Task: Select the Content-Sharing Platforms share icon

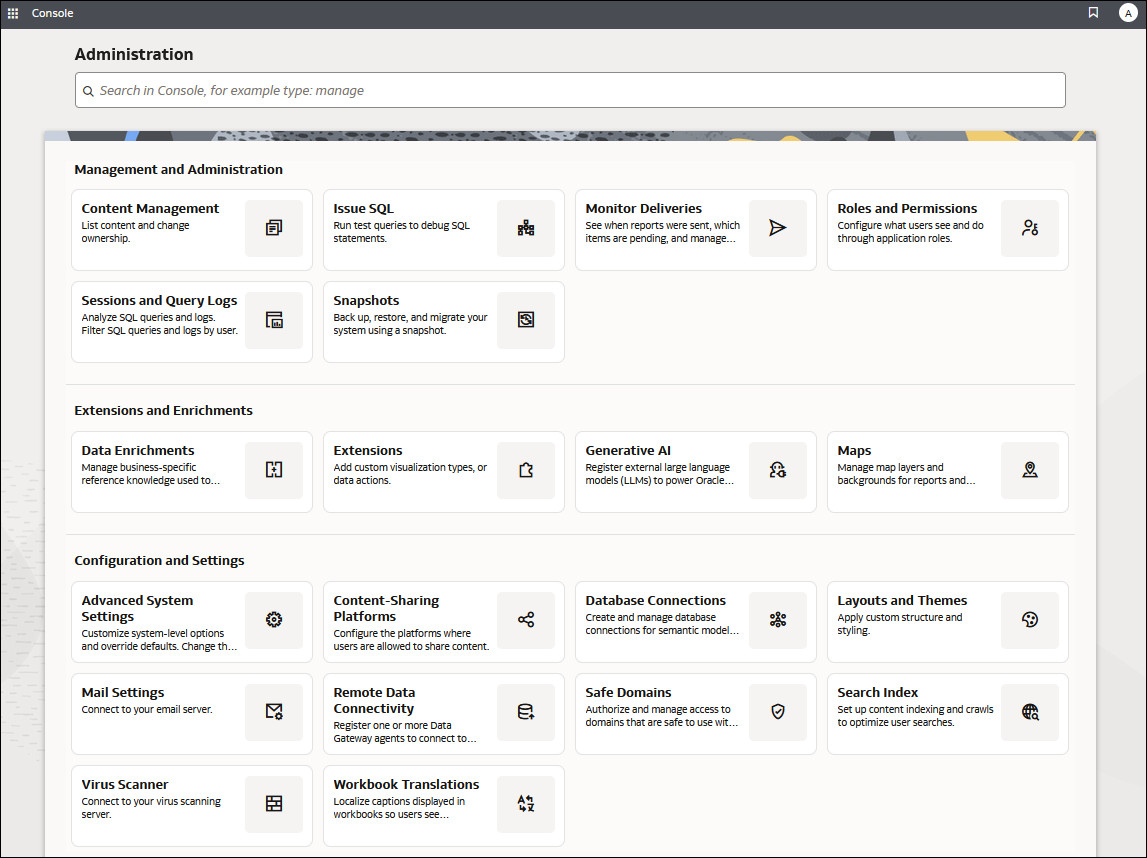Action: pyautogui.click(x=526, y=620)
